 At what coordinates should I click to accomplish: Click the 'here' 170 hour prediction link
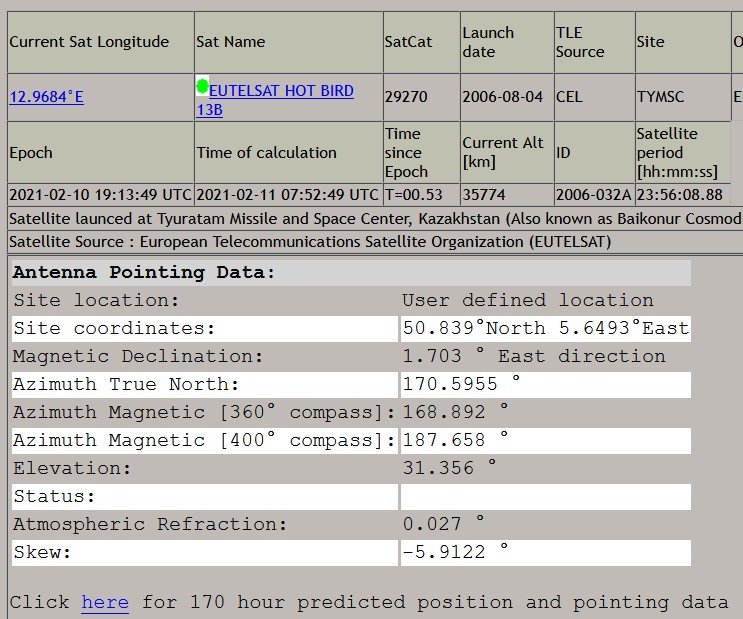[105, 602]
